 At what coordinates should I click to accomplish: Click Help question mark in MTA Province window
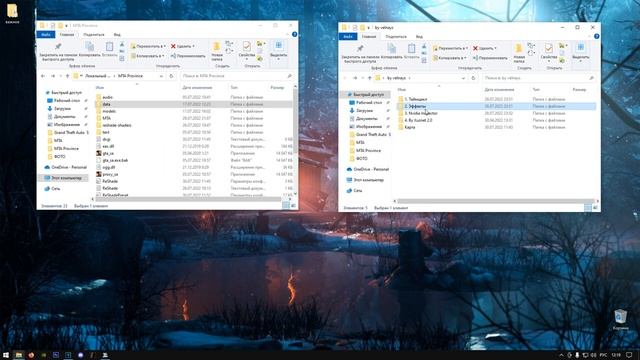coord(294,34)
